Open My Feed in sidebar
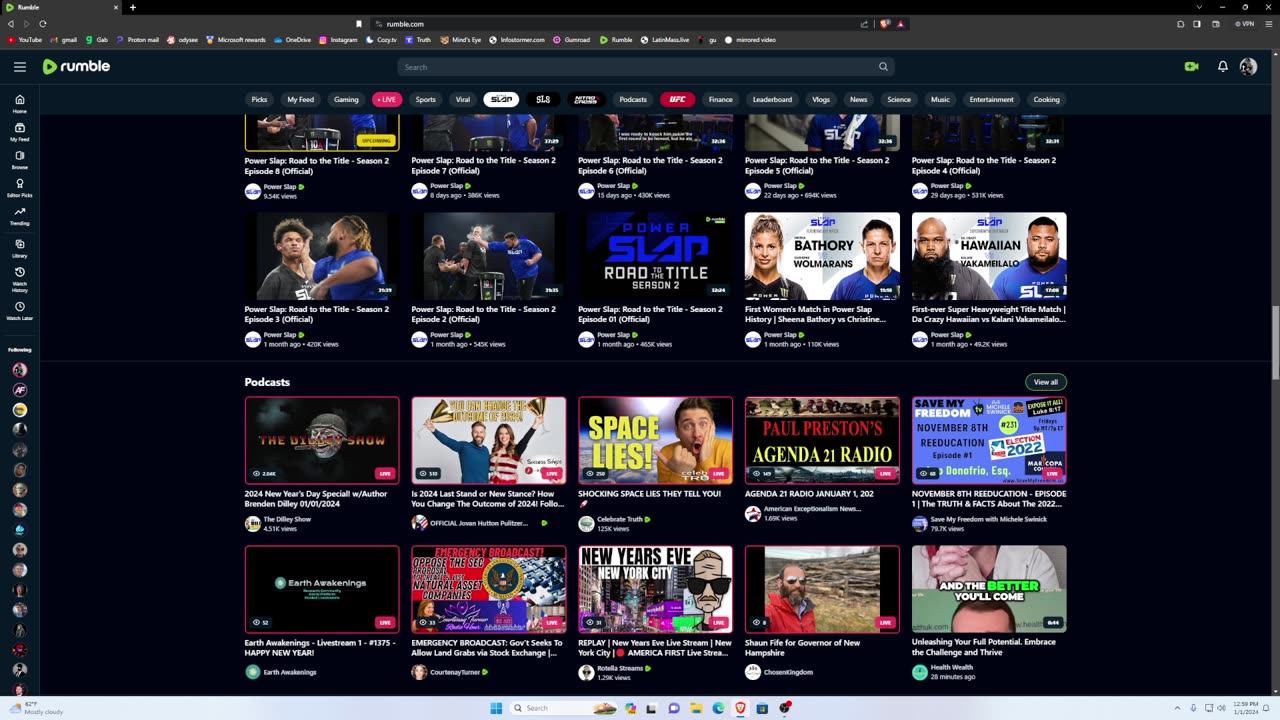 (x=19, y=132)
